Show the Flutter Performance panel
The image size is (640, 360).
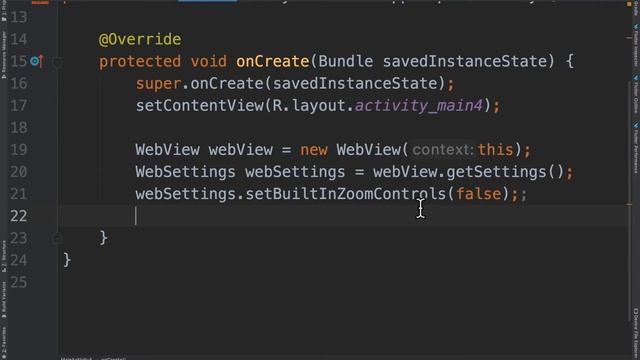[636, 147]
